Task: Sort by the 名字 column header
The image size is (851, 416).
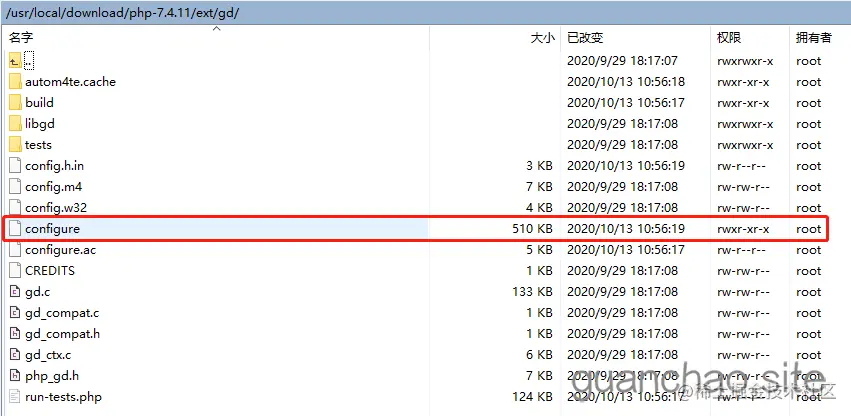Action: click(21, 37)
